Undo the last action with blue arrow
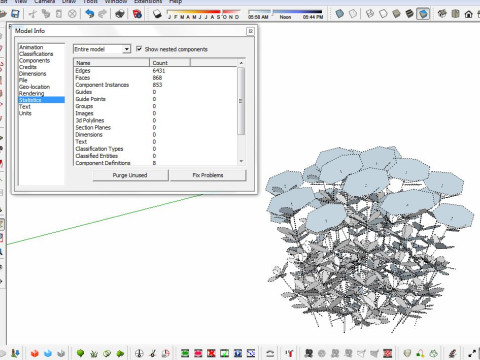480x360 pixels. coord(90,14)
